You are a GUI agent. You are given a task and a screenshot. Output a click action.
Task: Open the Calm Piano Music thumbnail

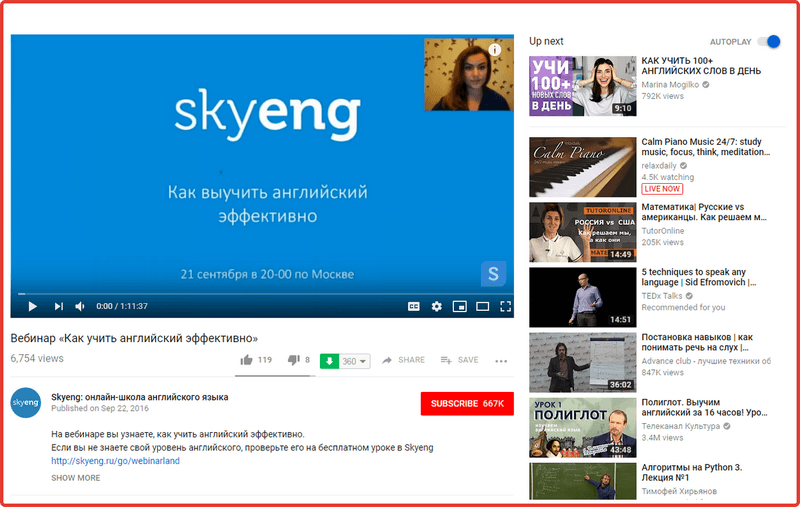[583, 167]
